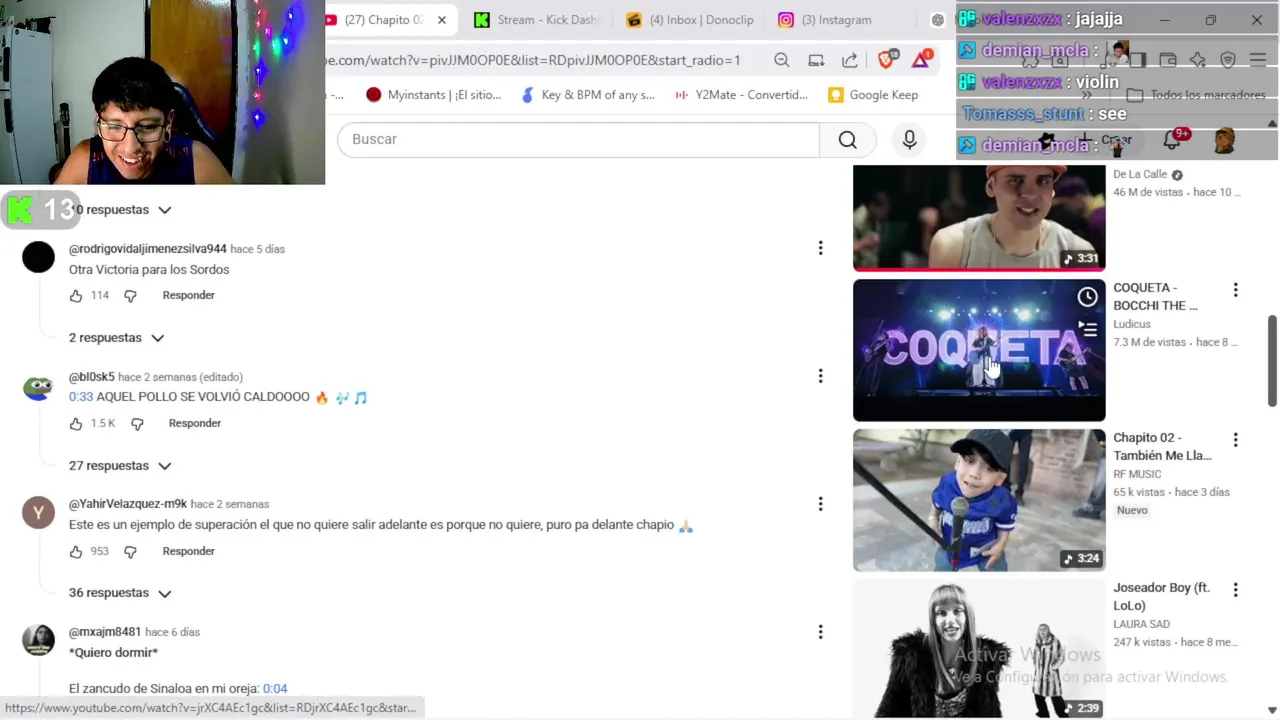
Task: Click bl0sk5 frog profile avatar
Action: (x=38, y=387)
